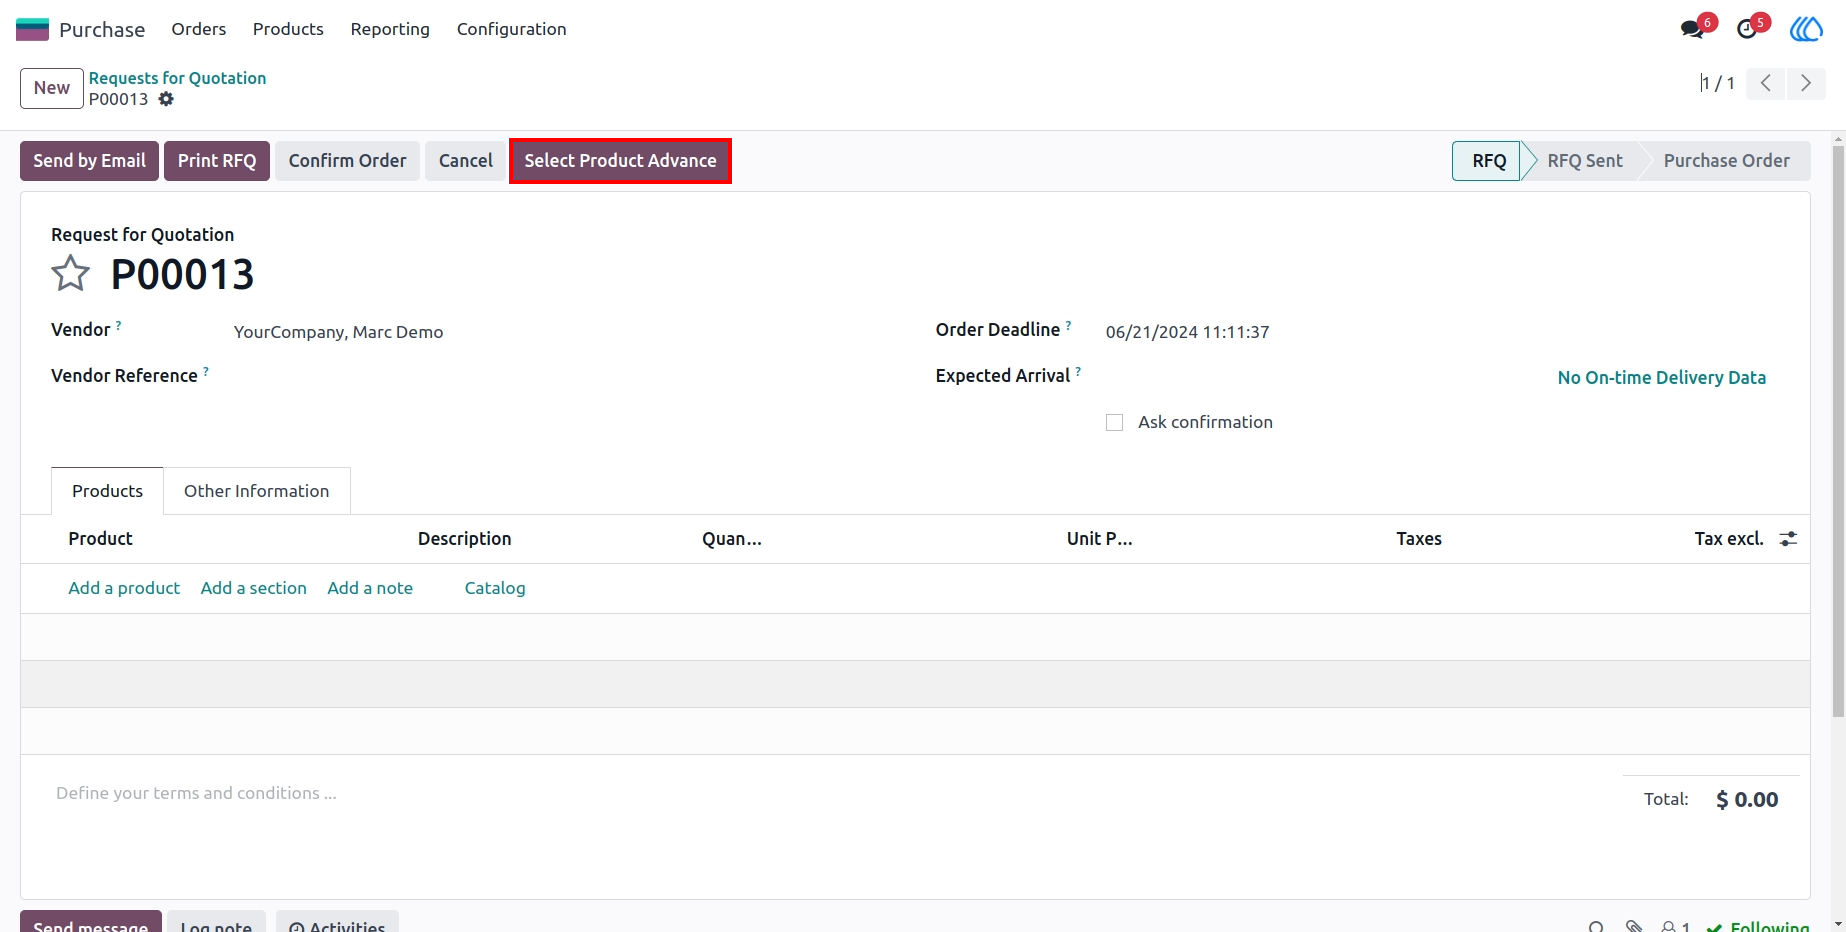Image resolution: width=1846 pixels, height=932 pixels.
Task: Click the Expected Arrival help question mark
Action: pyautogui.click(x=1078, y=371)
